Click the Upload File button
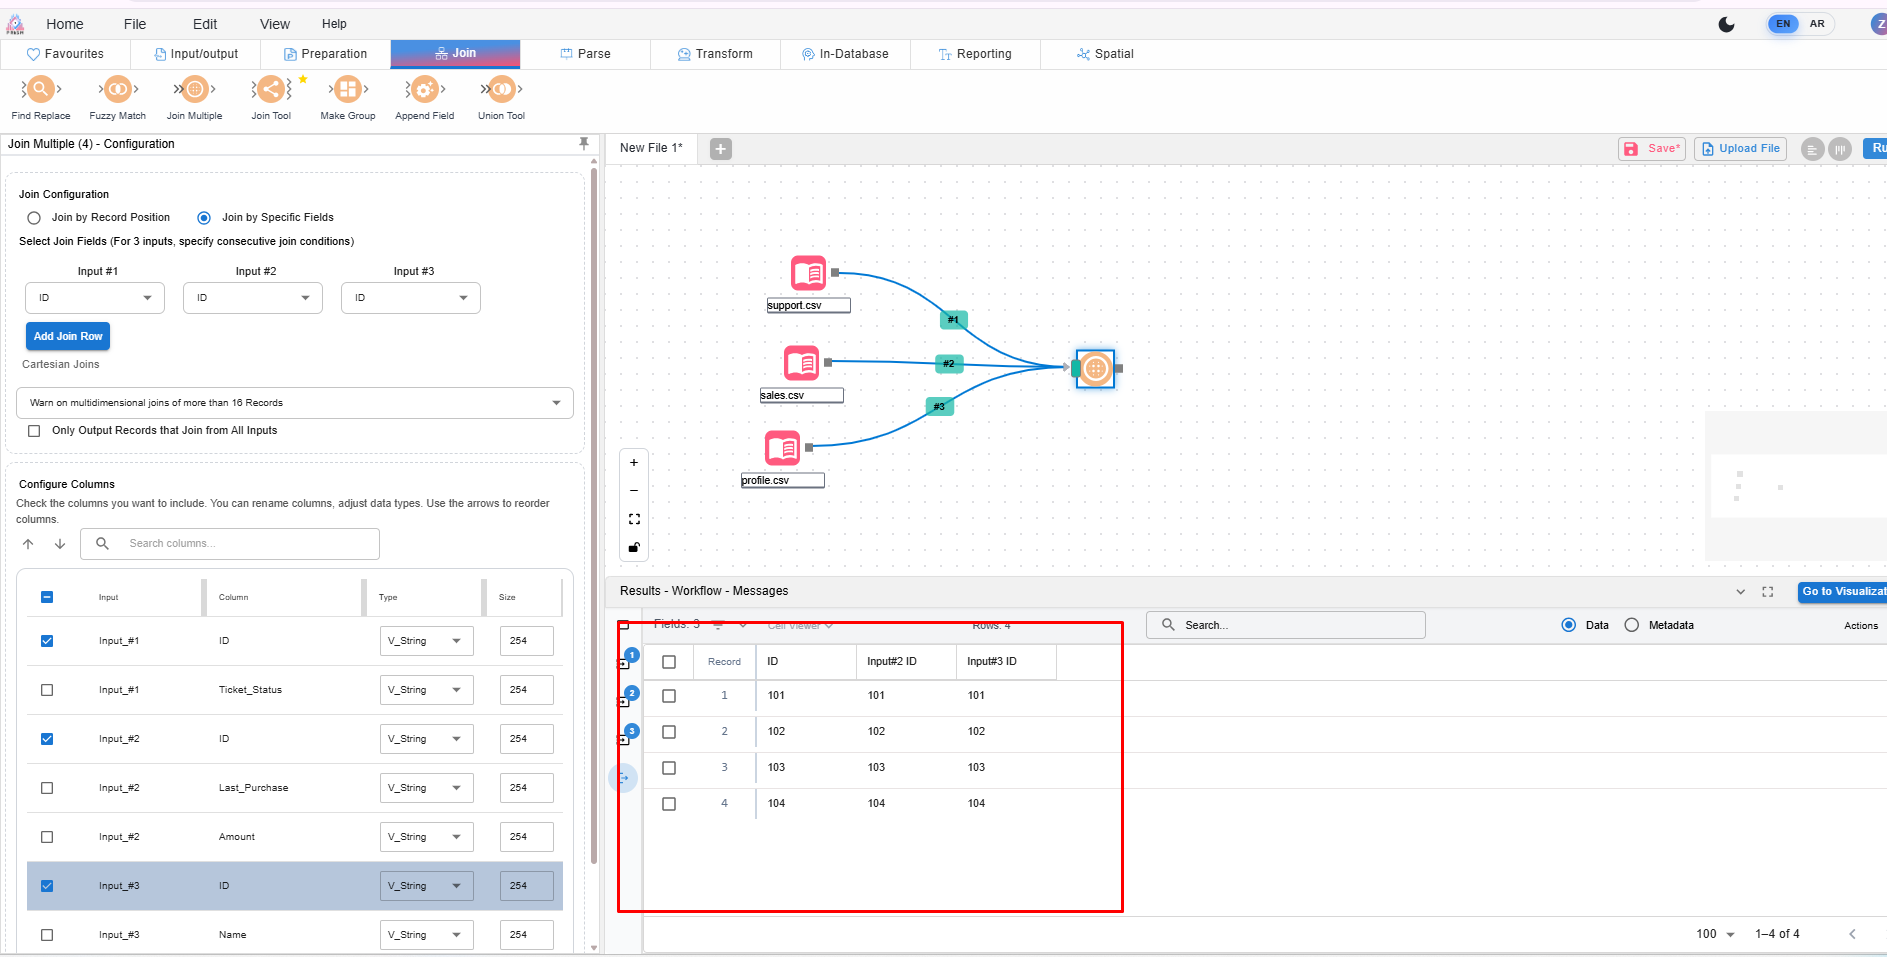 coord(1740,149)
